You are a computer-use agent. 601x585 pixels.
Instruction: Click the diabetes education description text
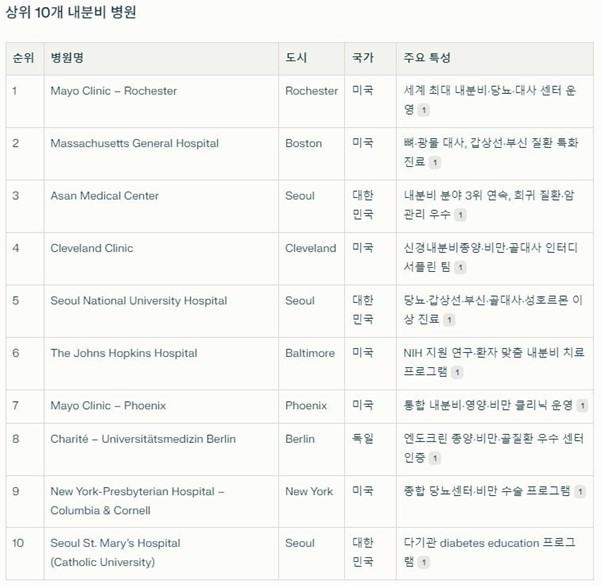pyautogui.click(x=489, y=552)
